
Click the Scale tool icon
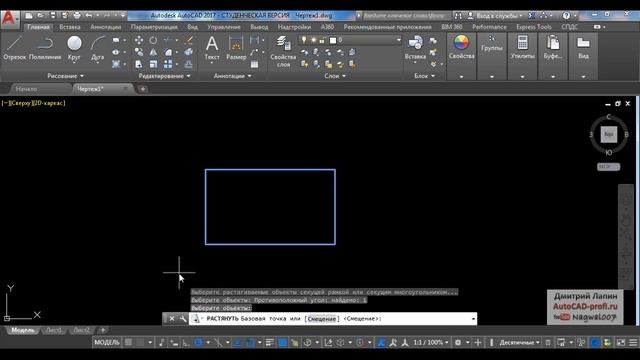[153, 64]
